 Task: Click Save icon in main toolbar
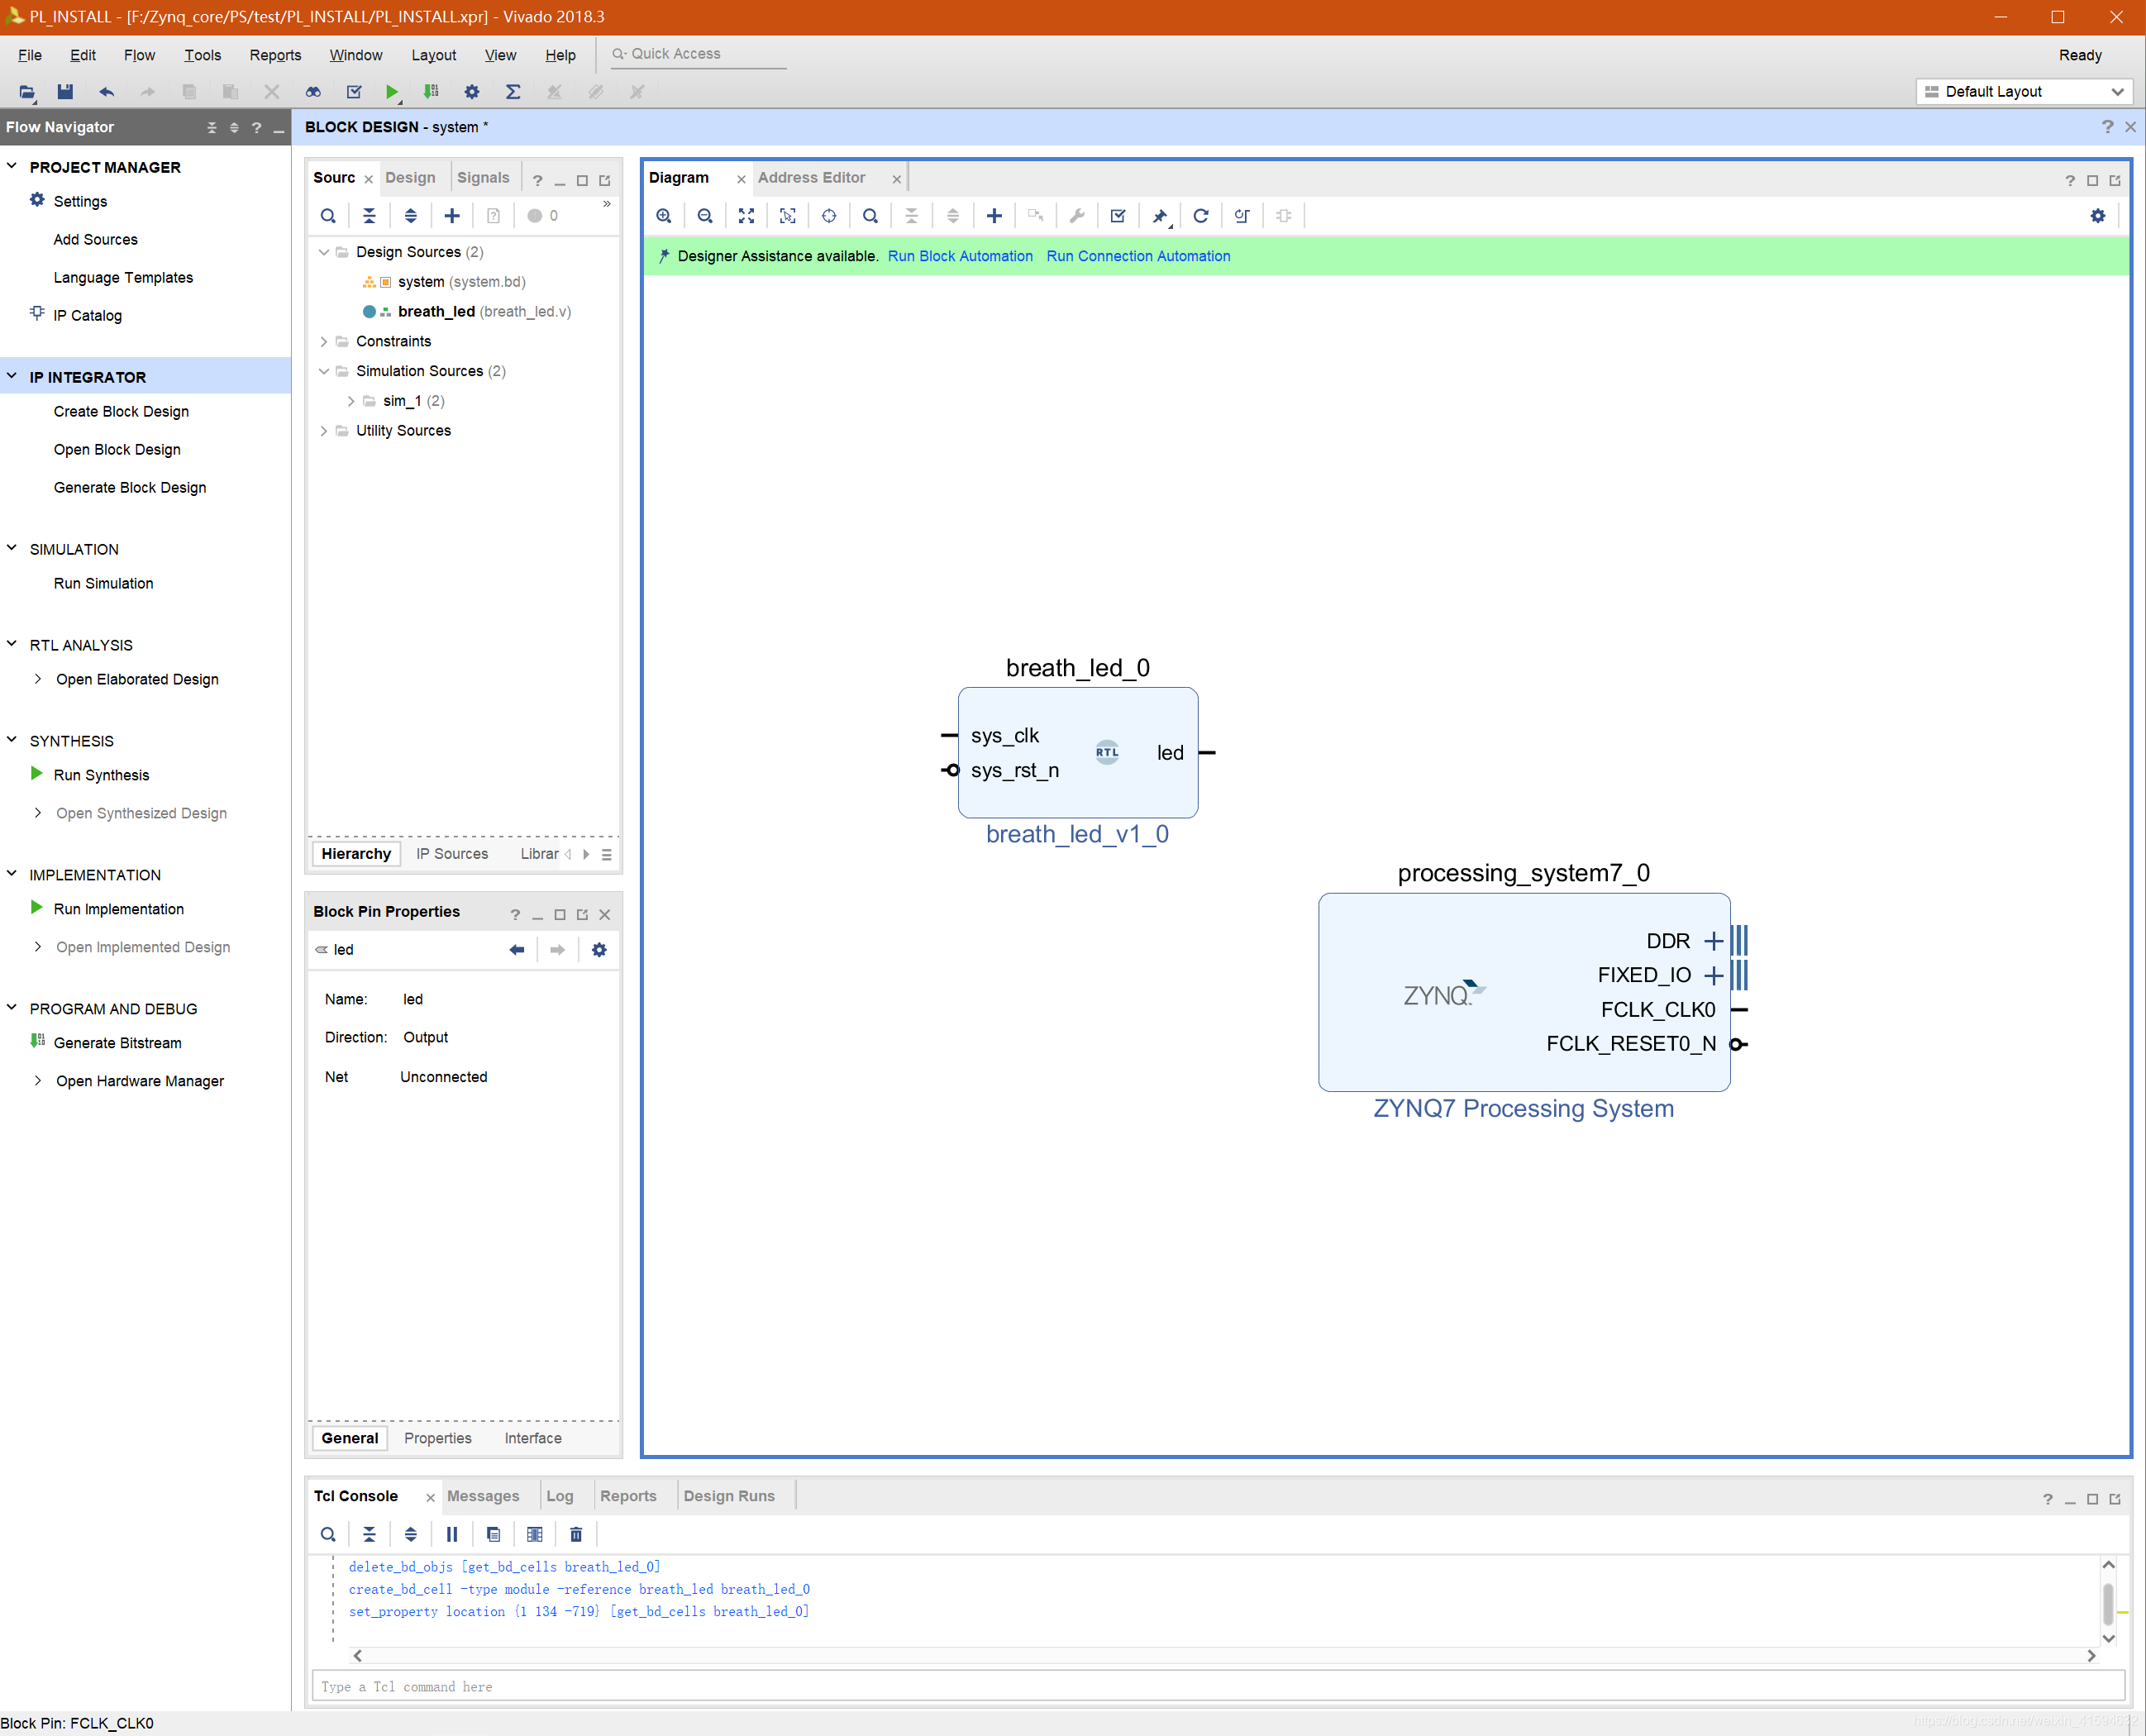(x=65, y=92)
